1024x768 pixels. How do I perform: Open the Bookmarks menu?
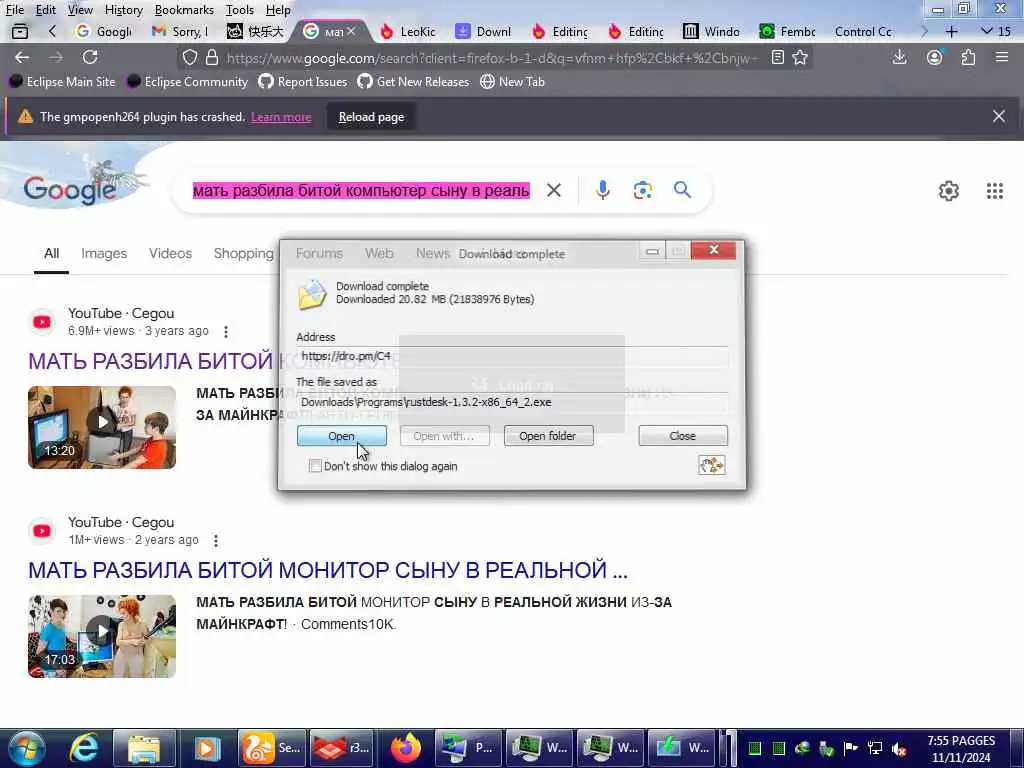(x=184, y=10)
